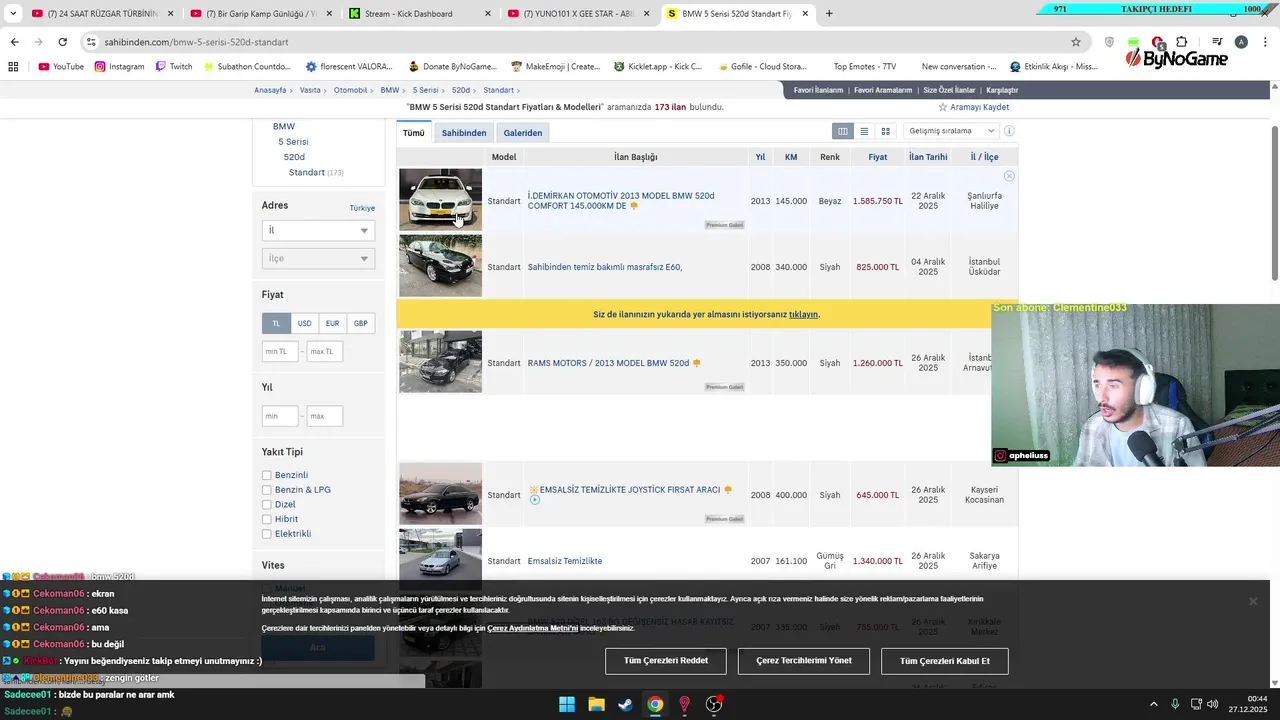Click the info icon next to sorting dropdown
Image resolution: width=1280 pixels, height=720 pixels.
tap(1009, 131)
